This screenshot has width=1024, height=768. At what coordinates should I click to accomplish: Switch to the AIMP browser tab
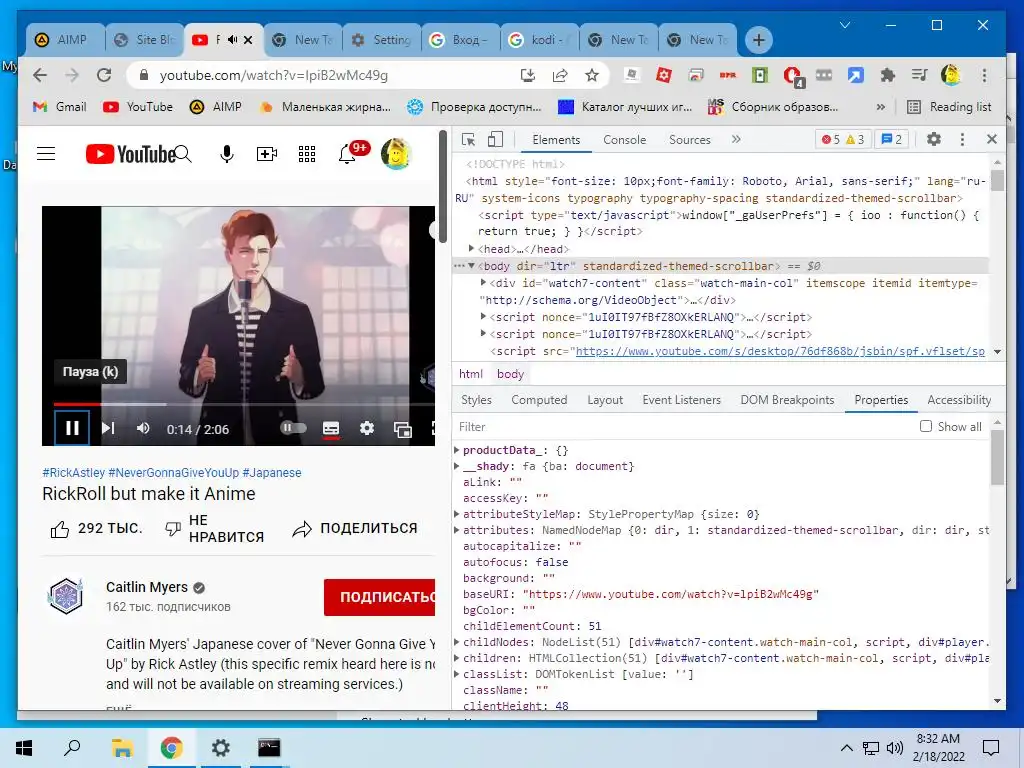pos(64,40)
